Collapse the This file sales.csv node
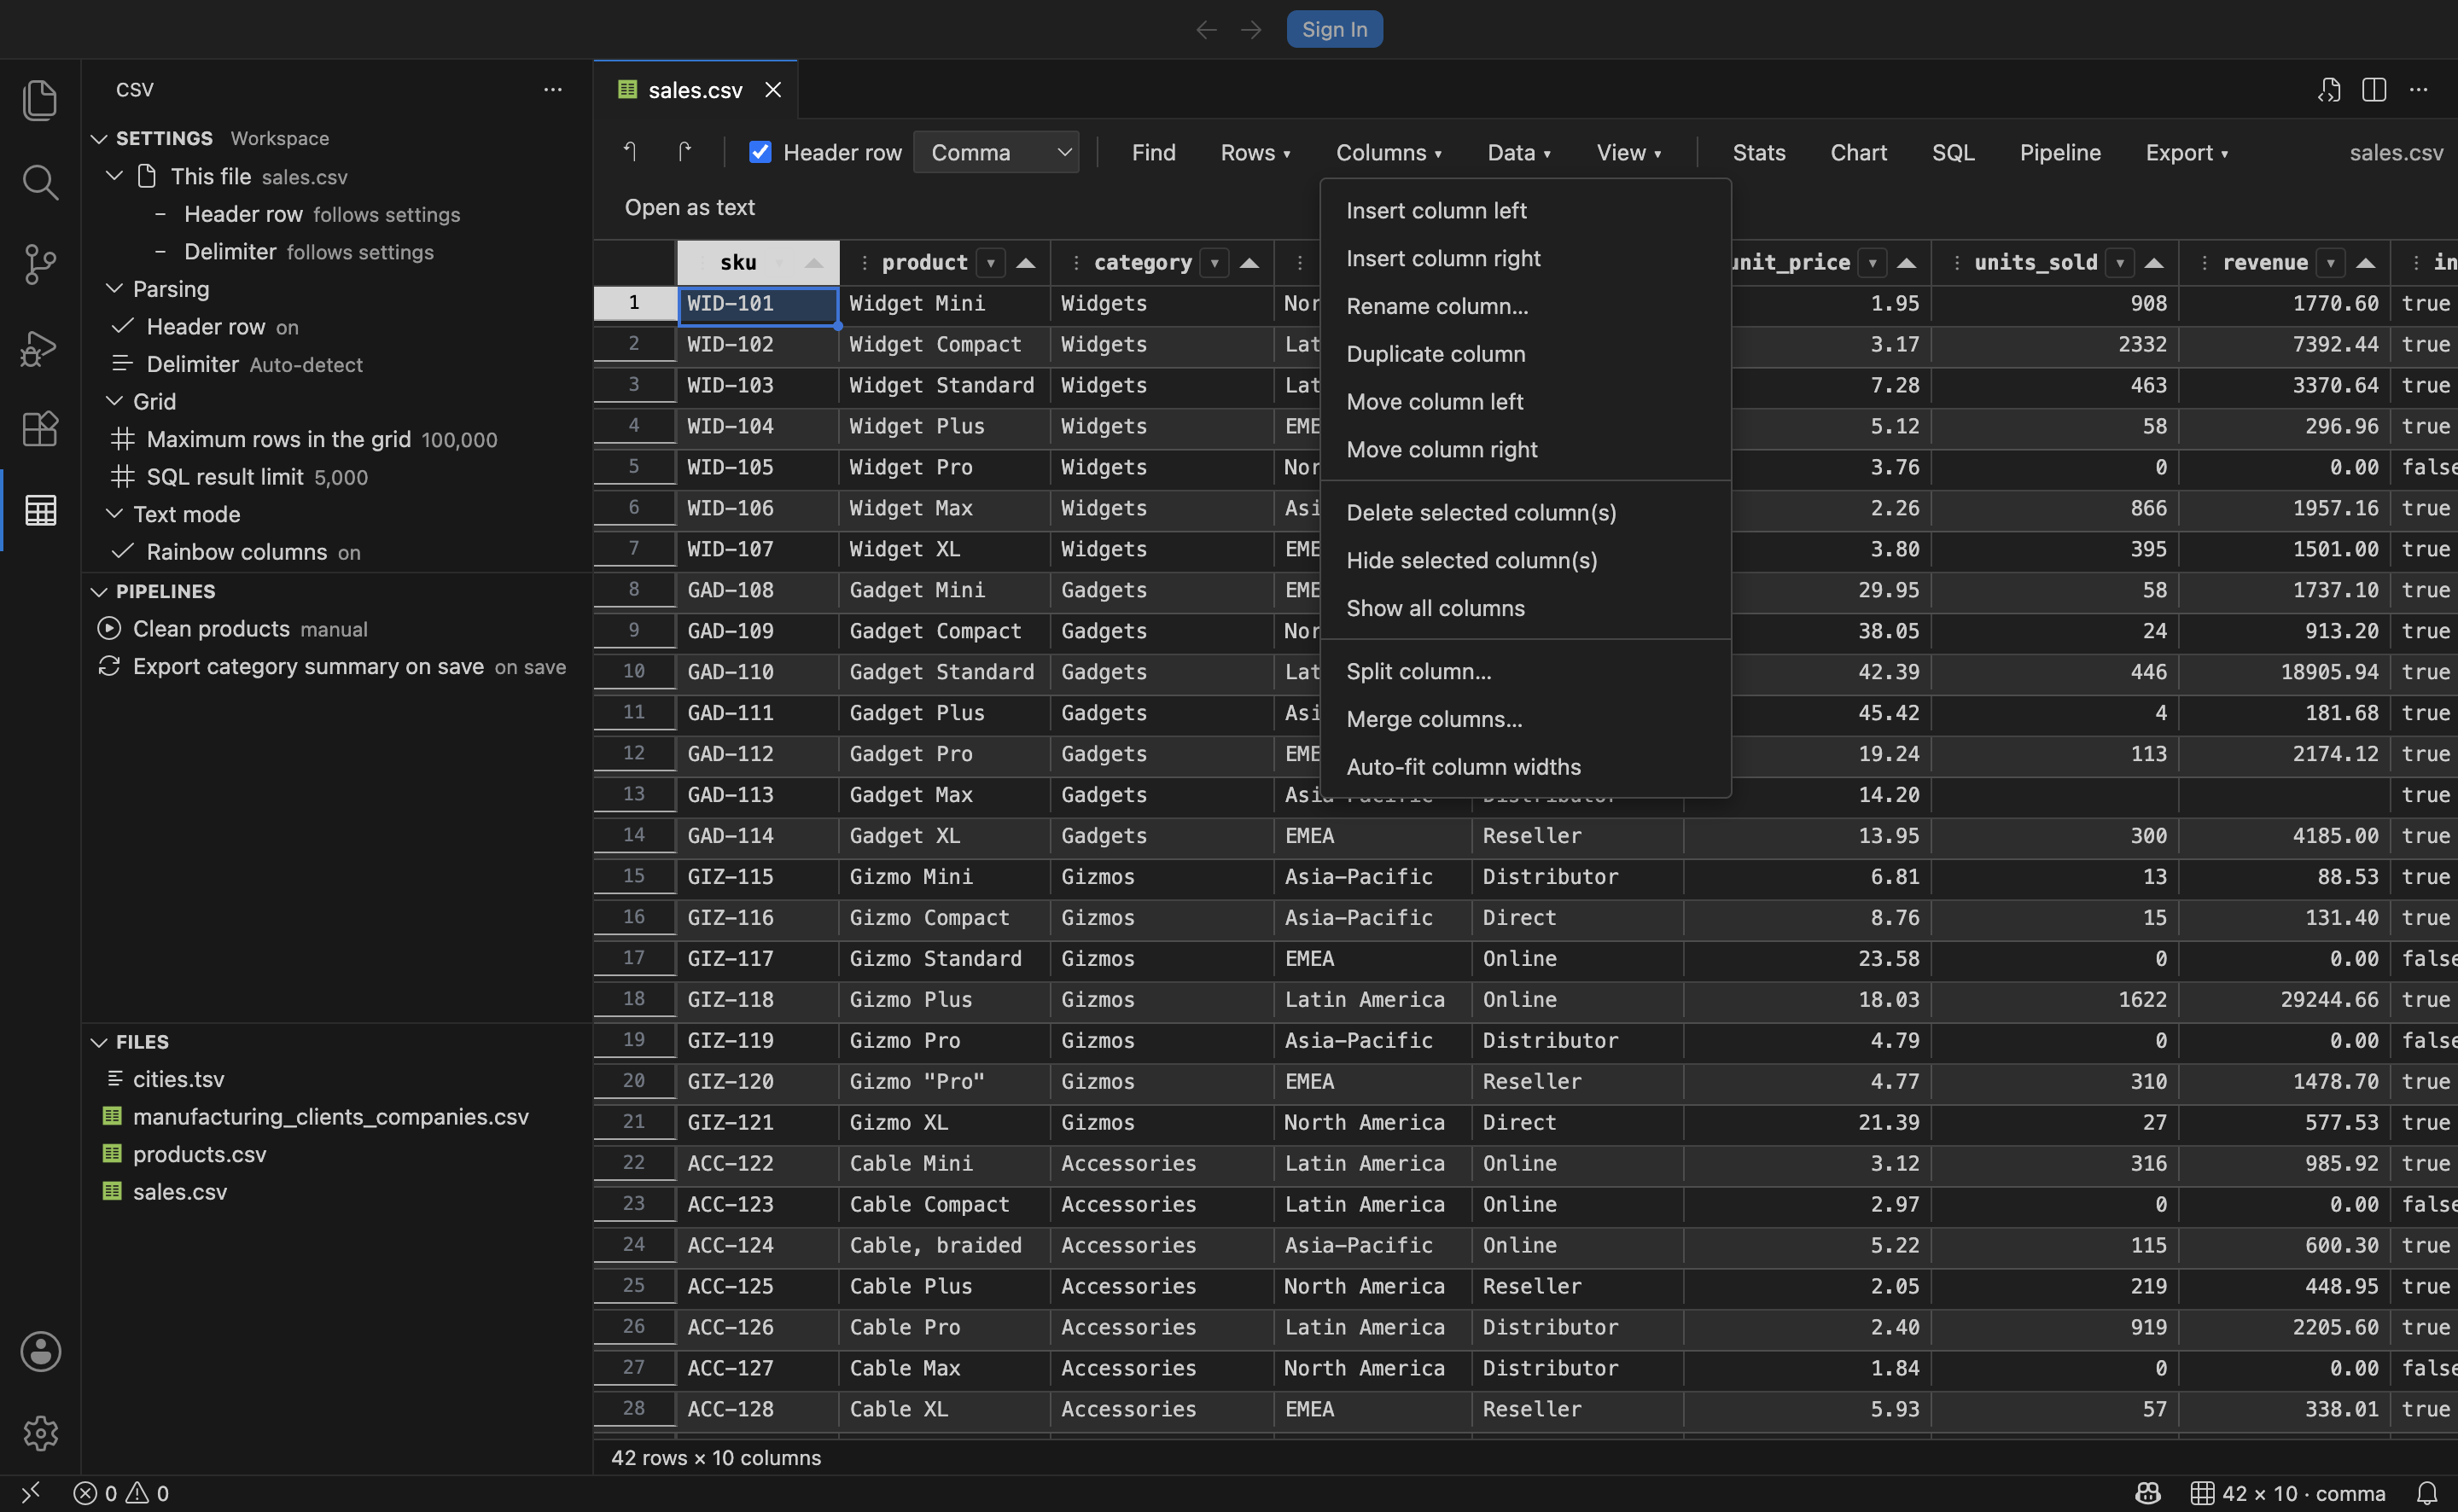Image resolution: width=2458 pixels, height=1512 pixels. tap(115, 176)
